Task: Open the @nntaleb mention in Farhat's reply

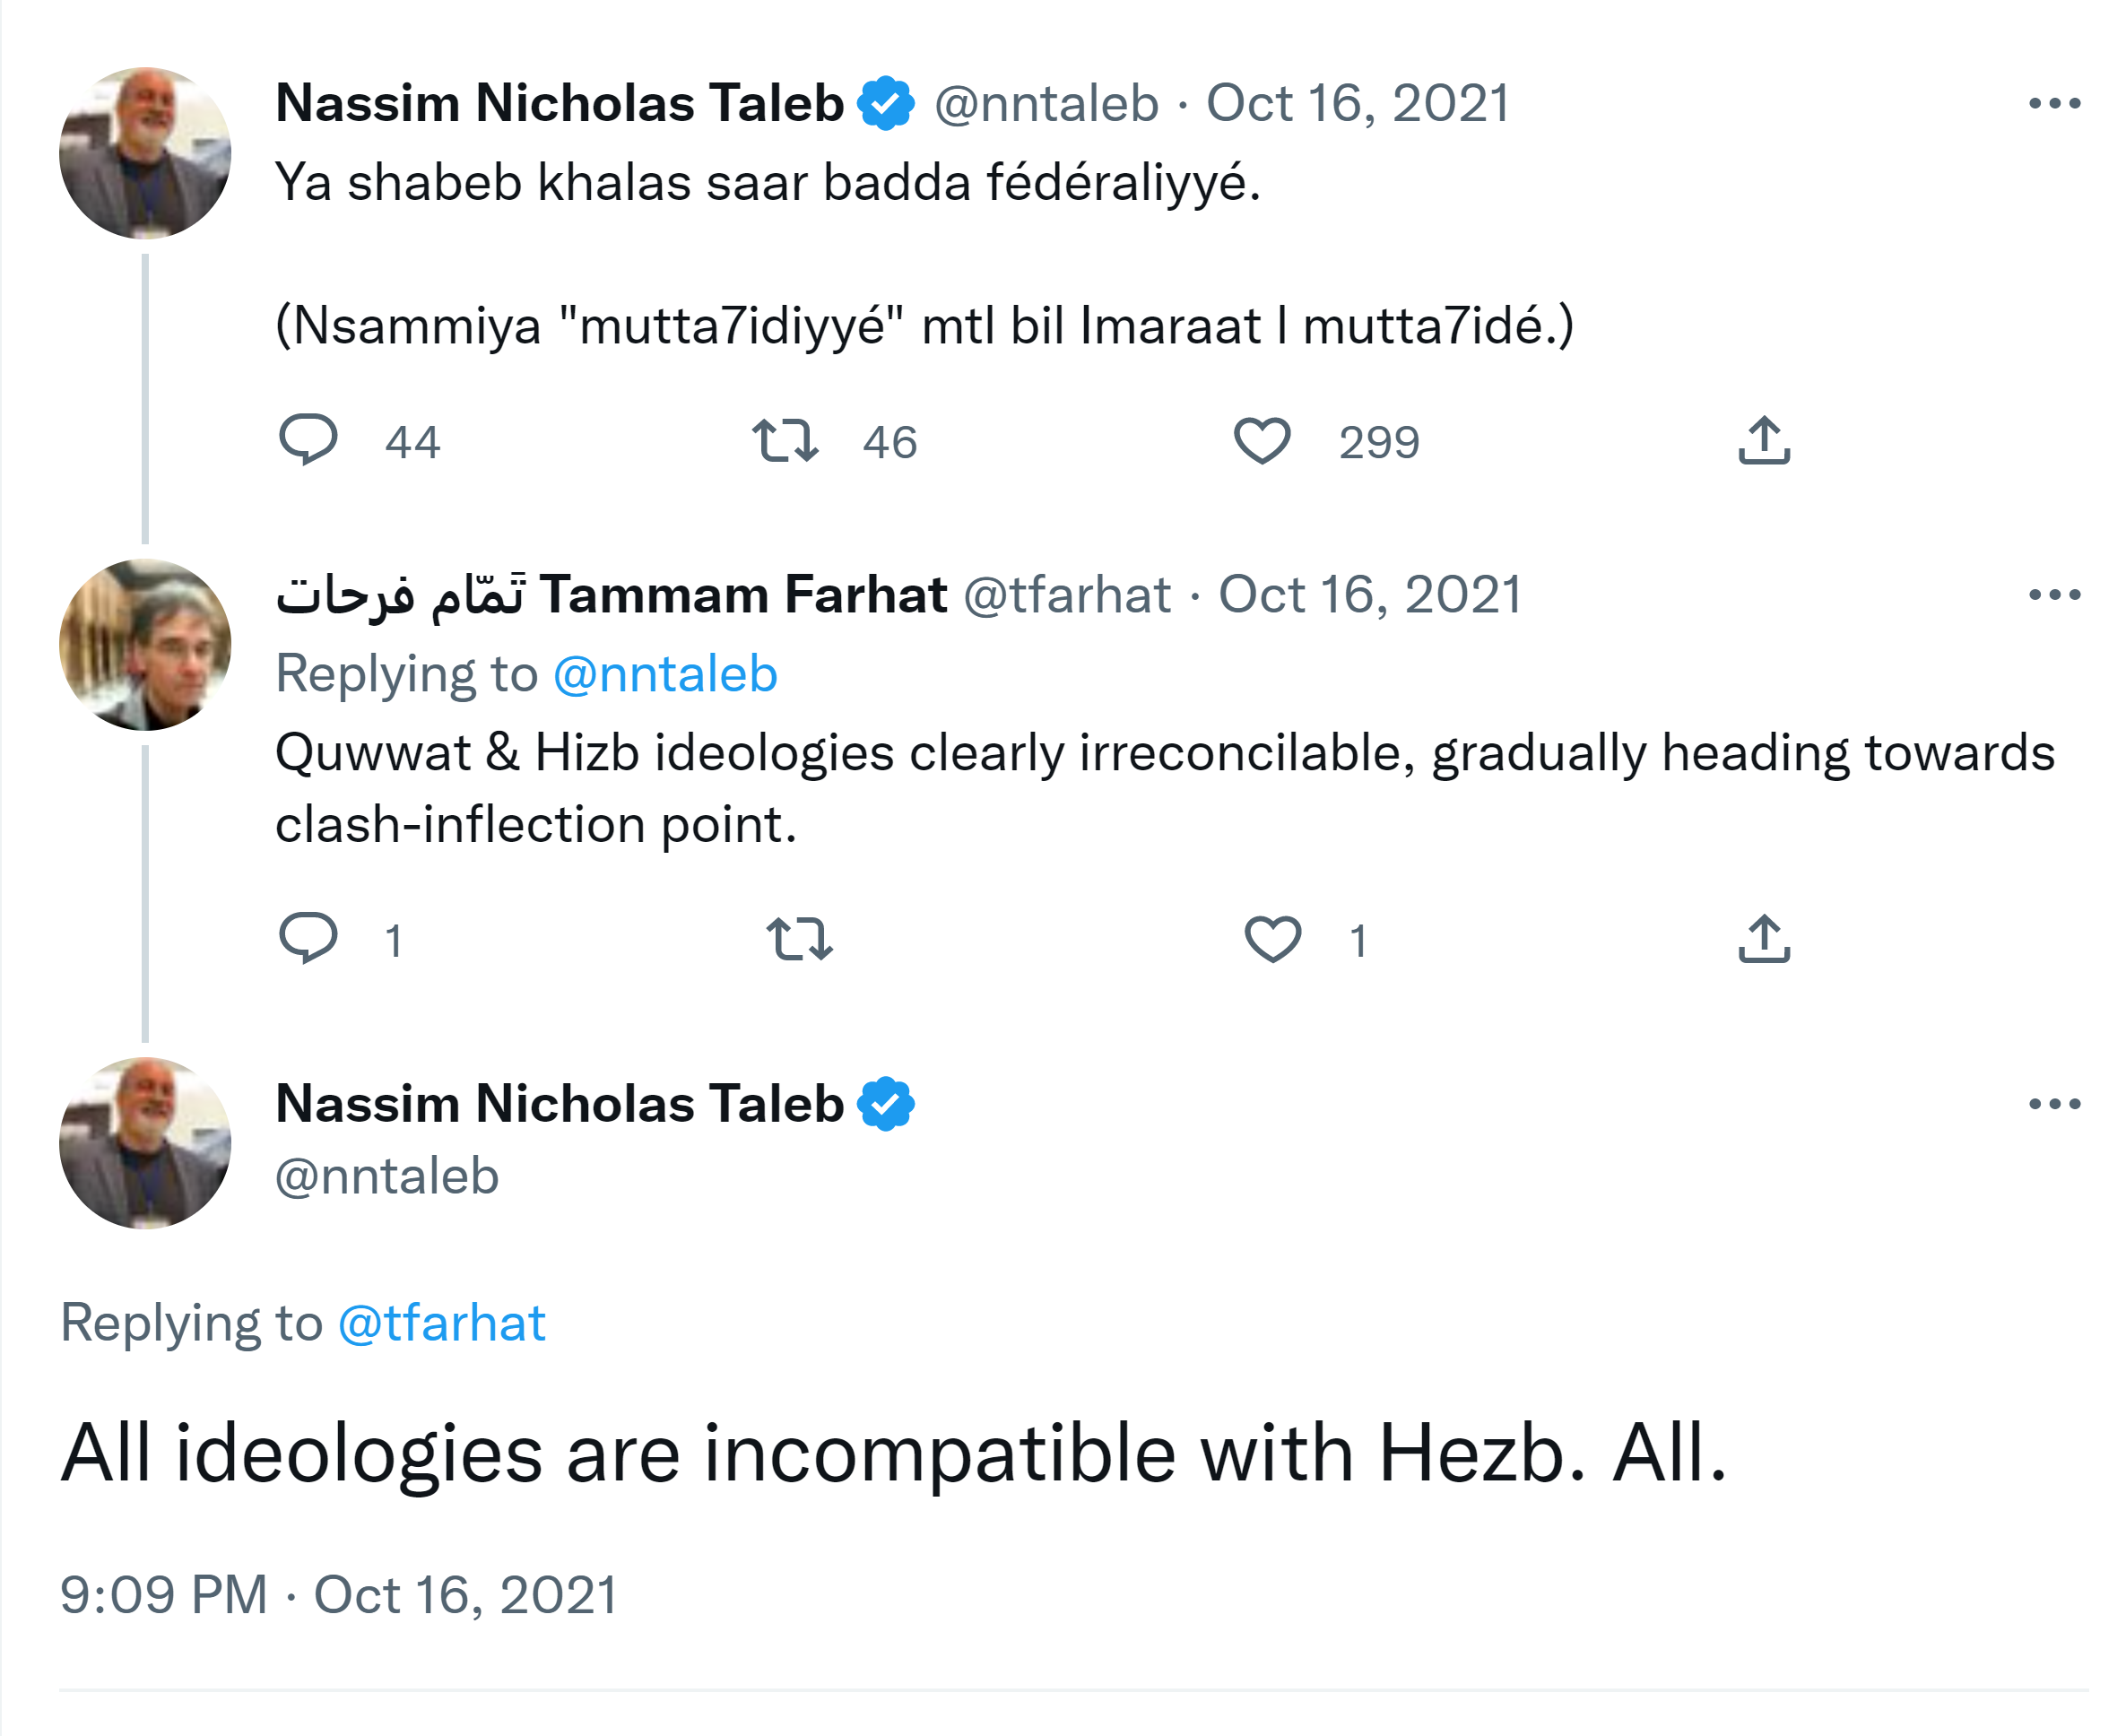Action: point(665,674)
